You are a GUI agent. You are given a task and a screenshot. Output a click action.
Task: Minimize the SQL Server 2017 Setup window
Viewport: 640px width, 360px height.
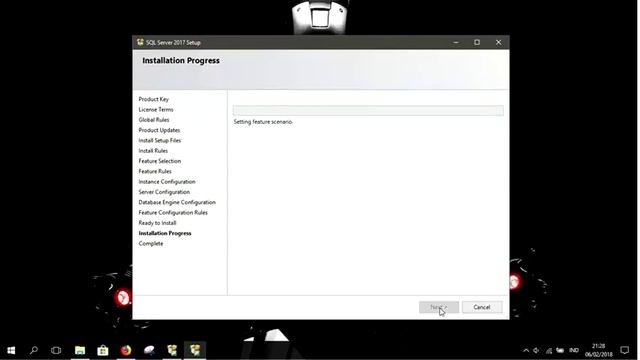click(456, 42)
